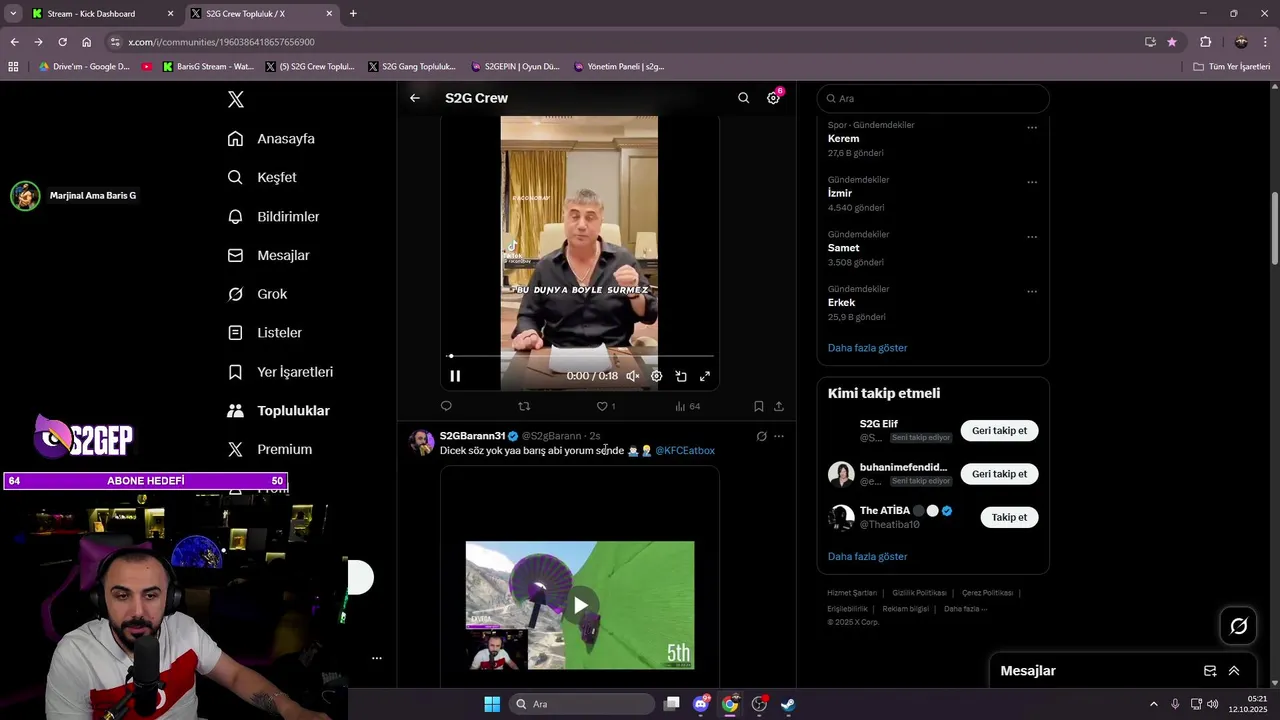1280x720 pixels.
Task: Reload the current page
Action: click(x=62, y=42)
